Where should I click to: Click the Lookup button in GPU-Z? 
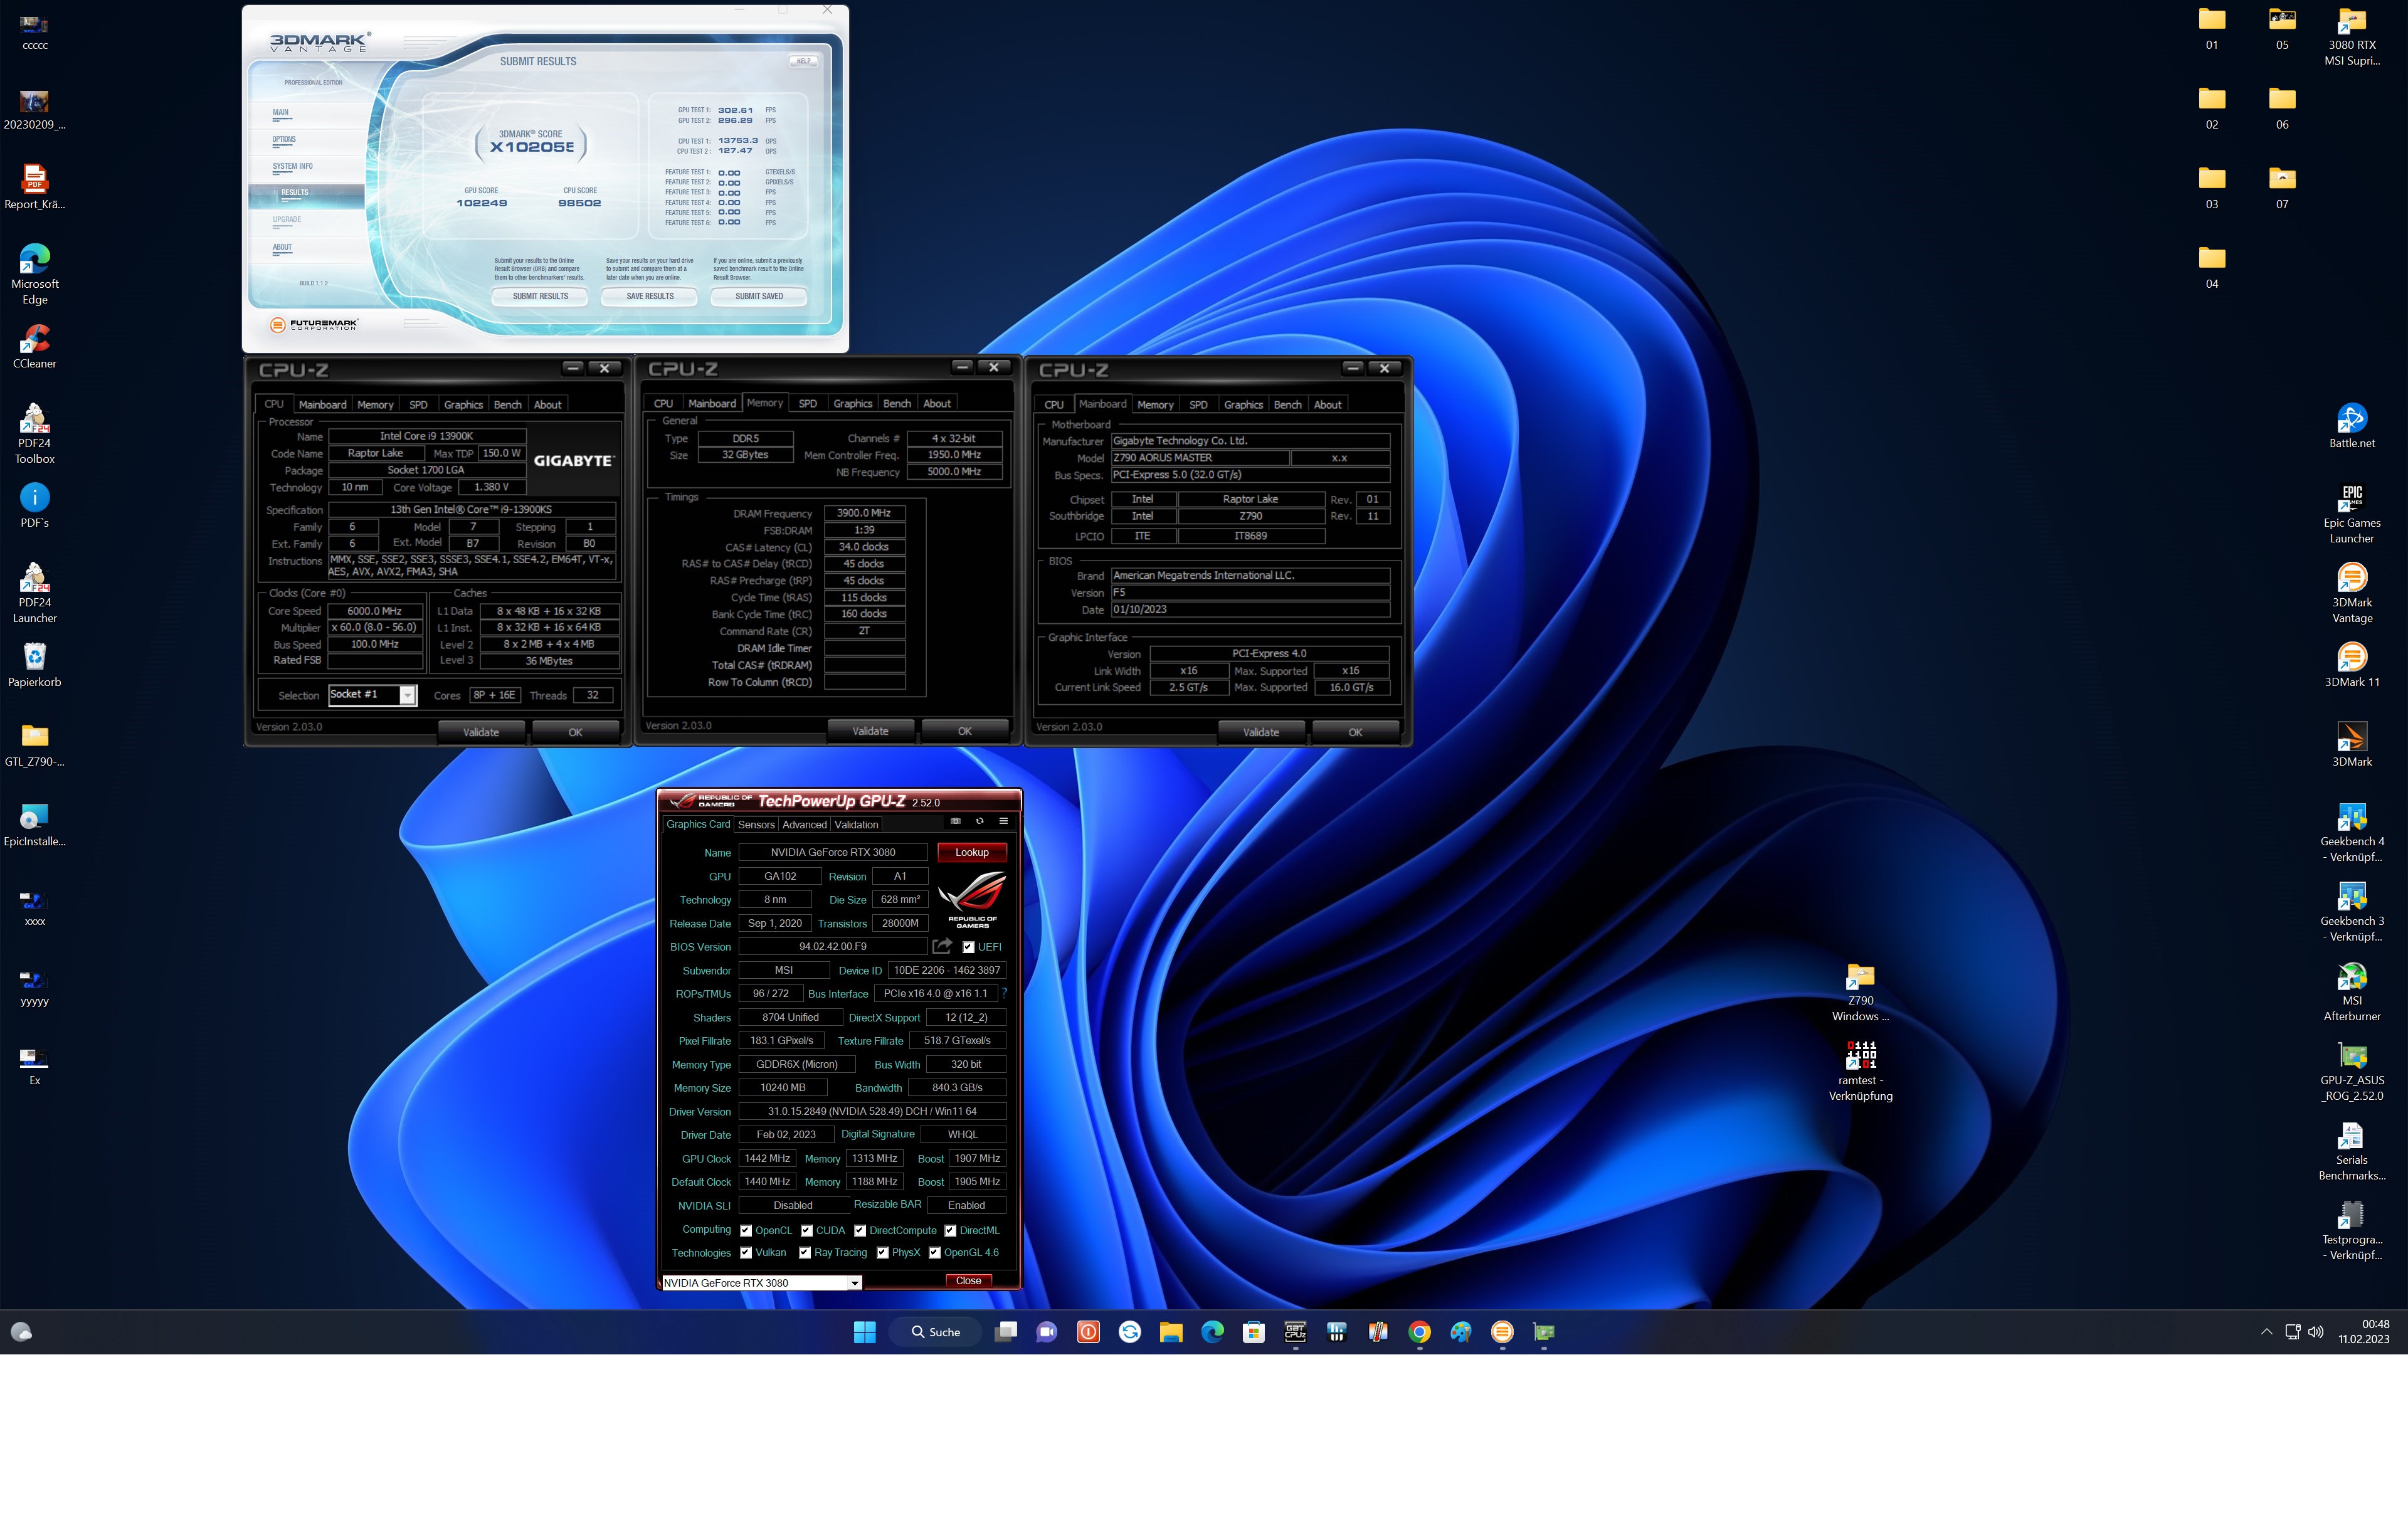(971, 852)
